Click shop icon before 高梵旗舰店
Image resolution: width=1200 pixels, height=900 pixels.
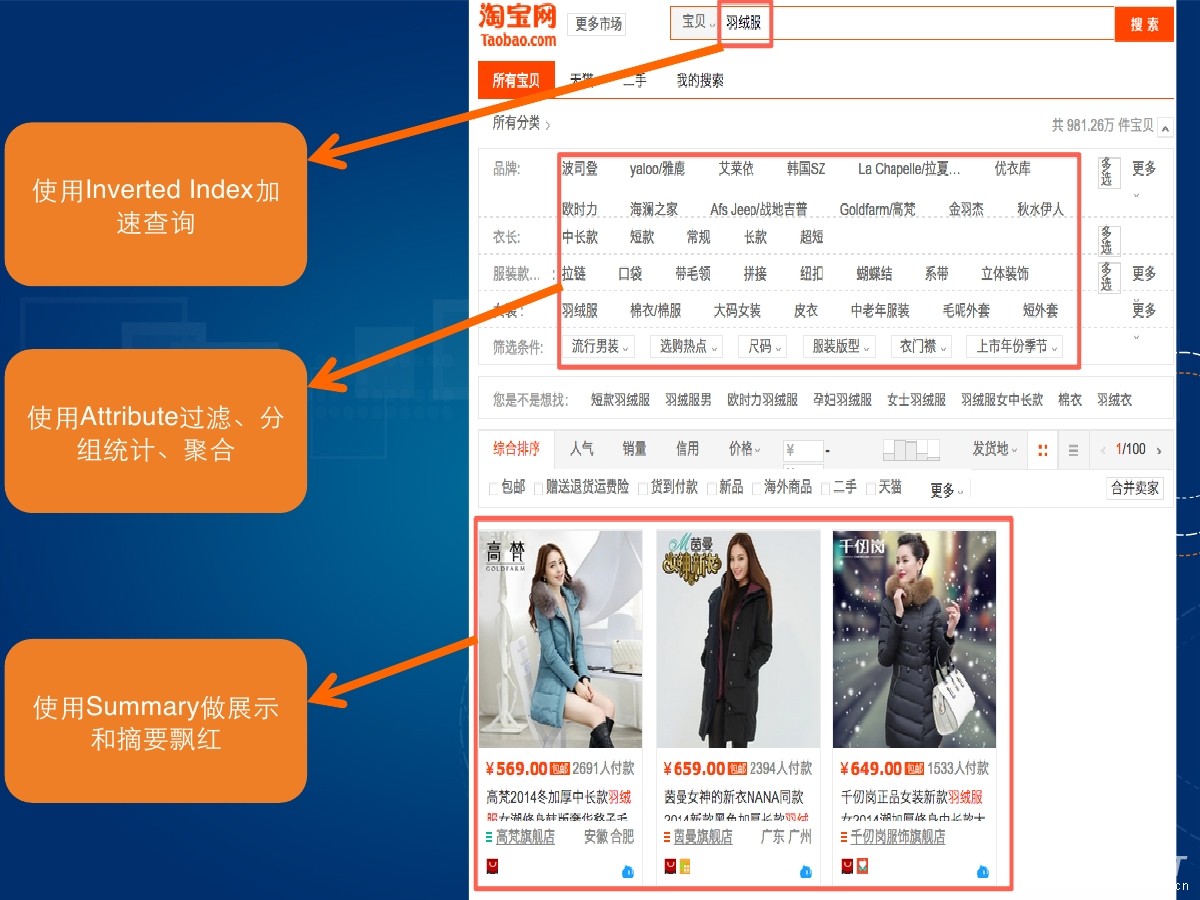point(489,837)
